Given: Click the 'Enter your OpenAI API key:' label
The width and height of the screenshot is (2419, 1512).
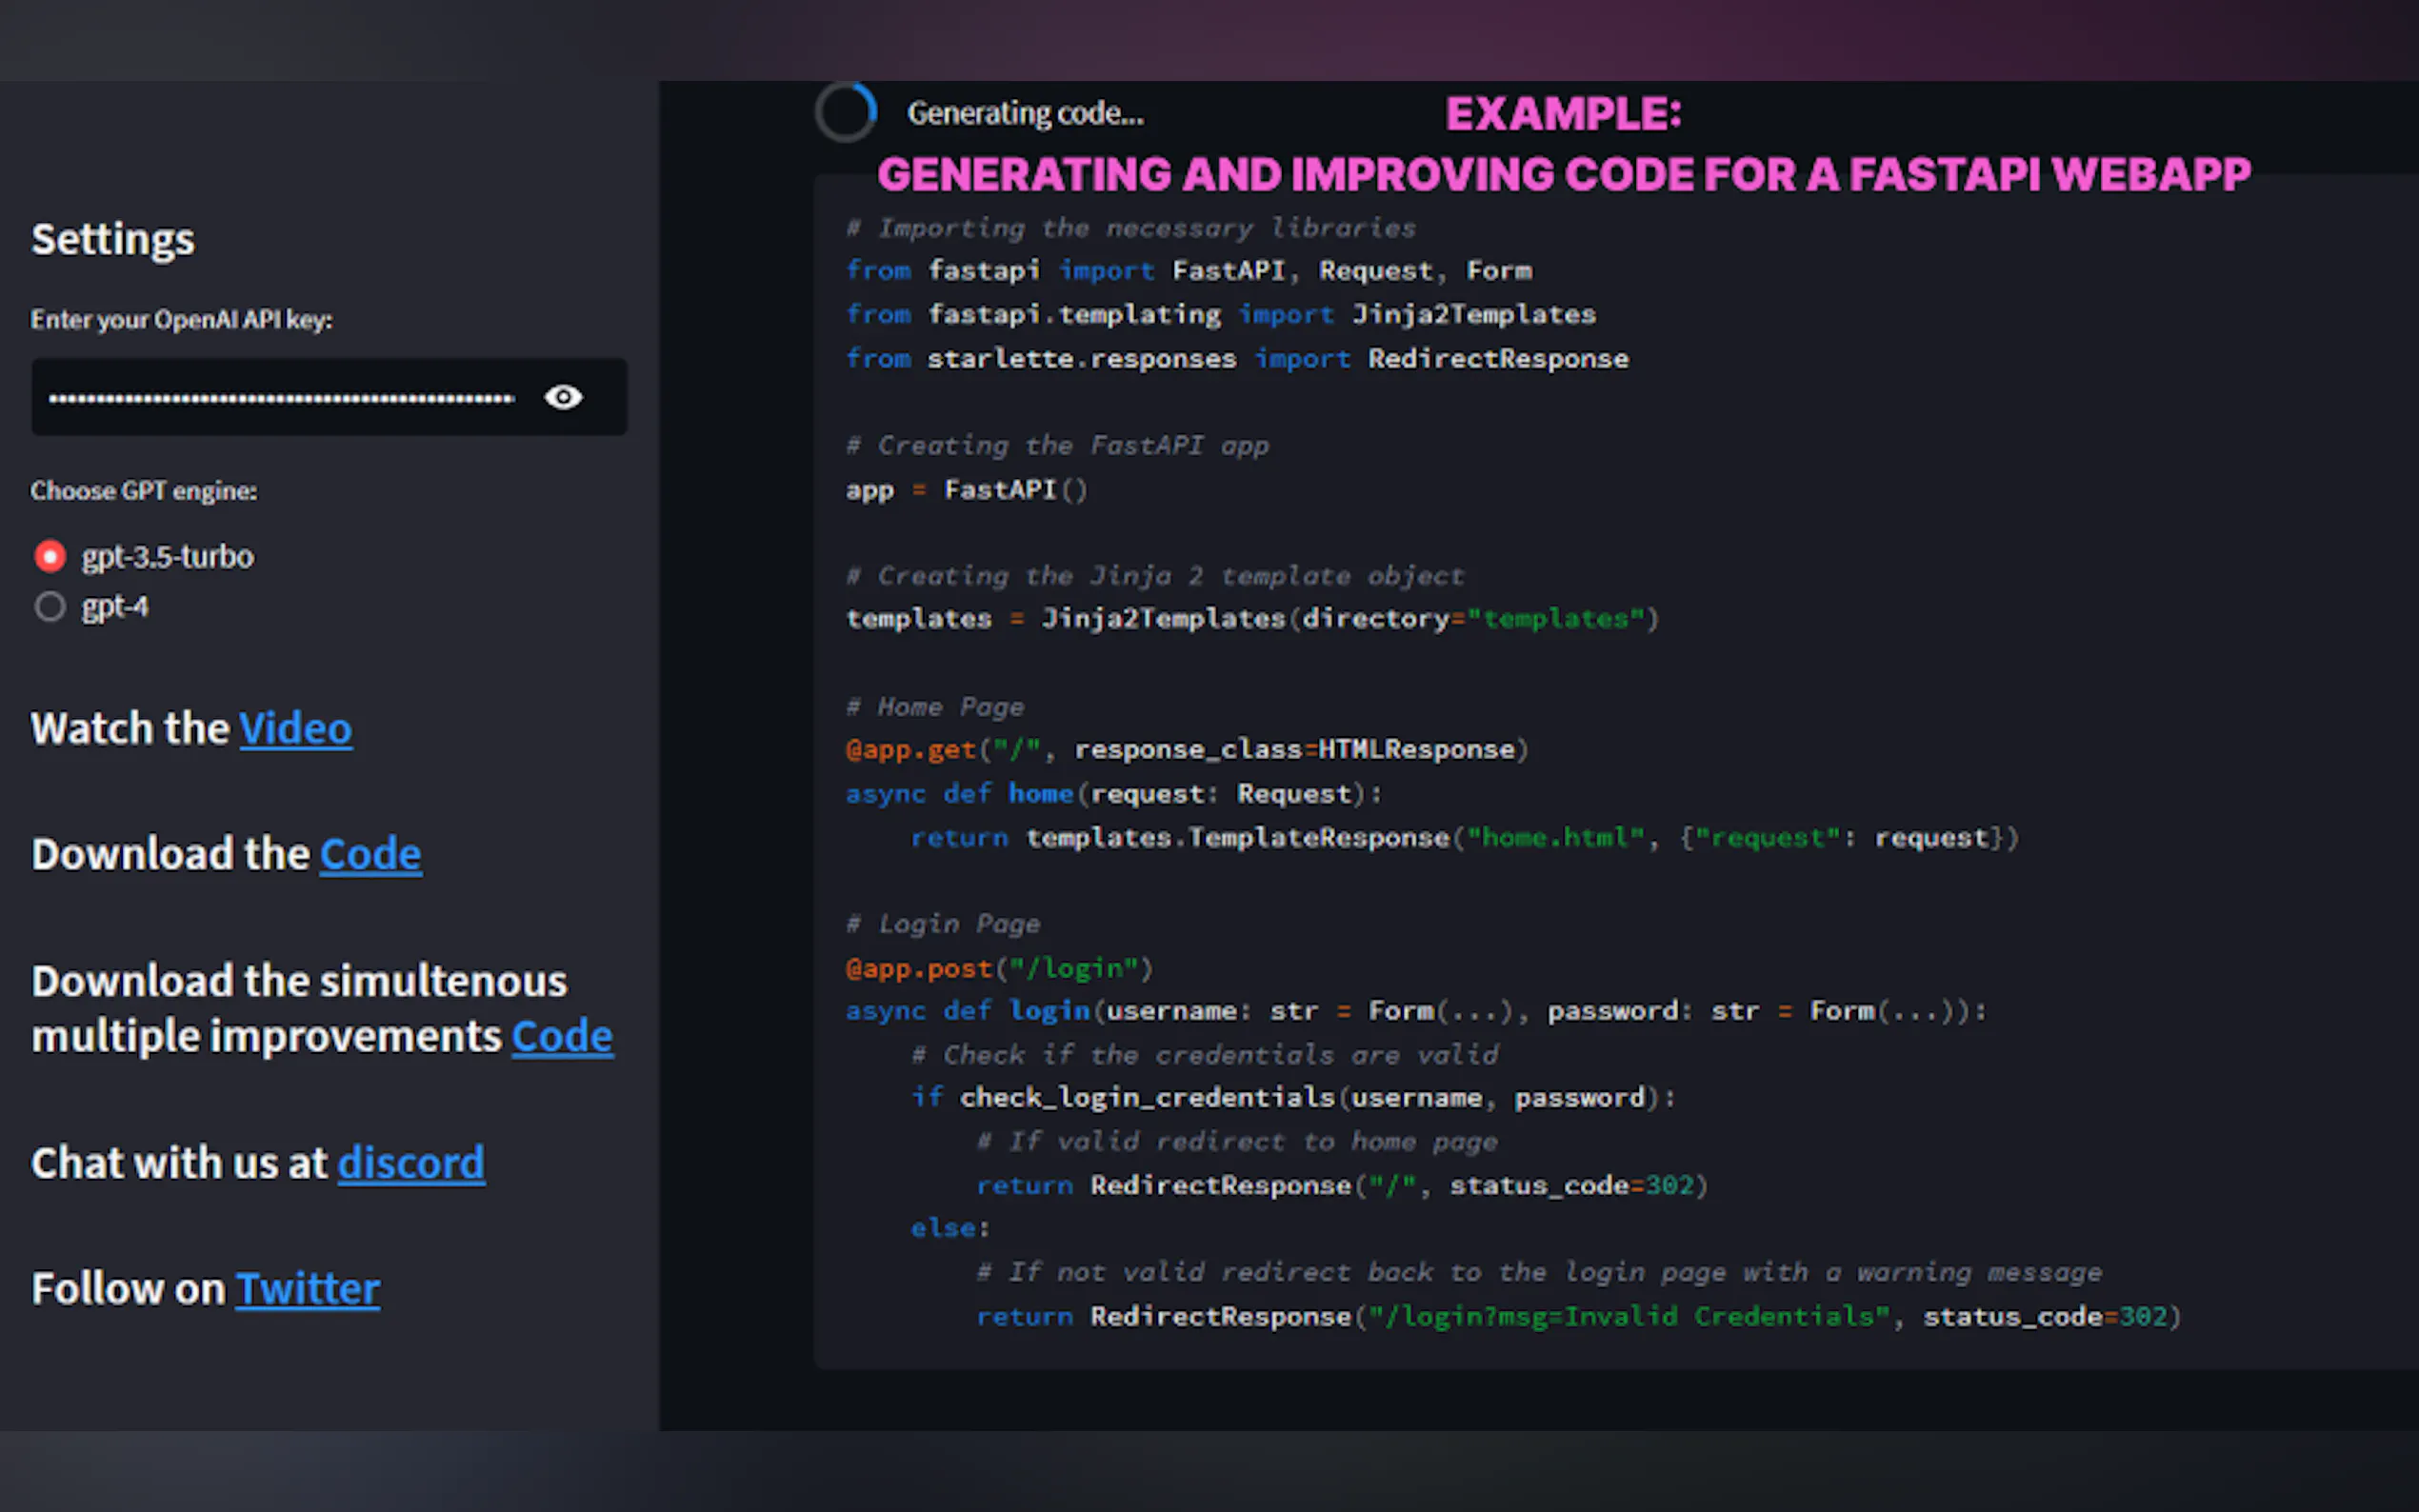Looking at the screenshot, I should (x=181, y=320).
